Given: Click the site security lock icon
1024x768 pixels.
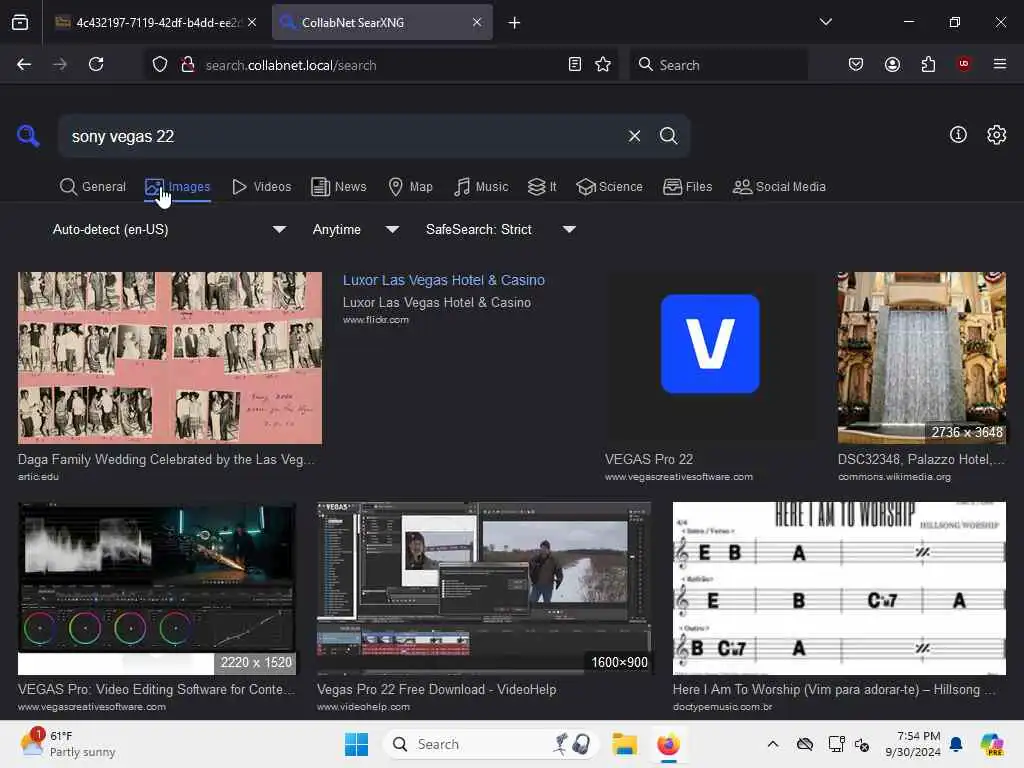Looking at the screenshot, I should point(187,65).
